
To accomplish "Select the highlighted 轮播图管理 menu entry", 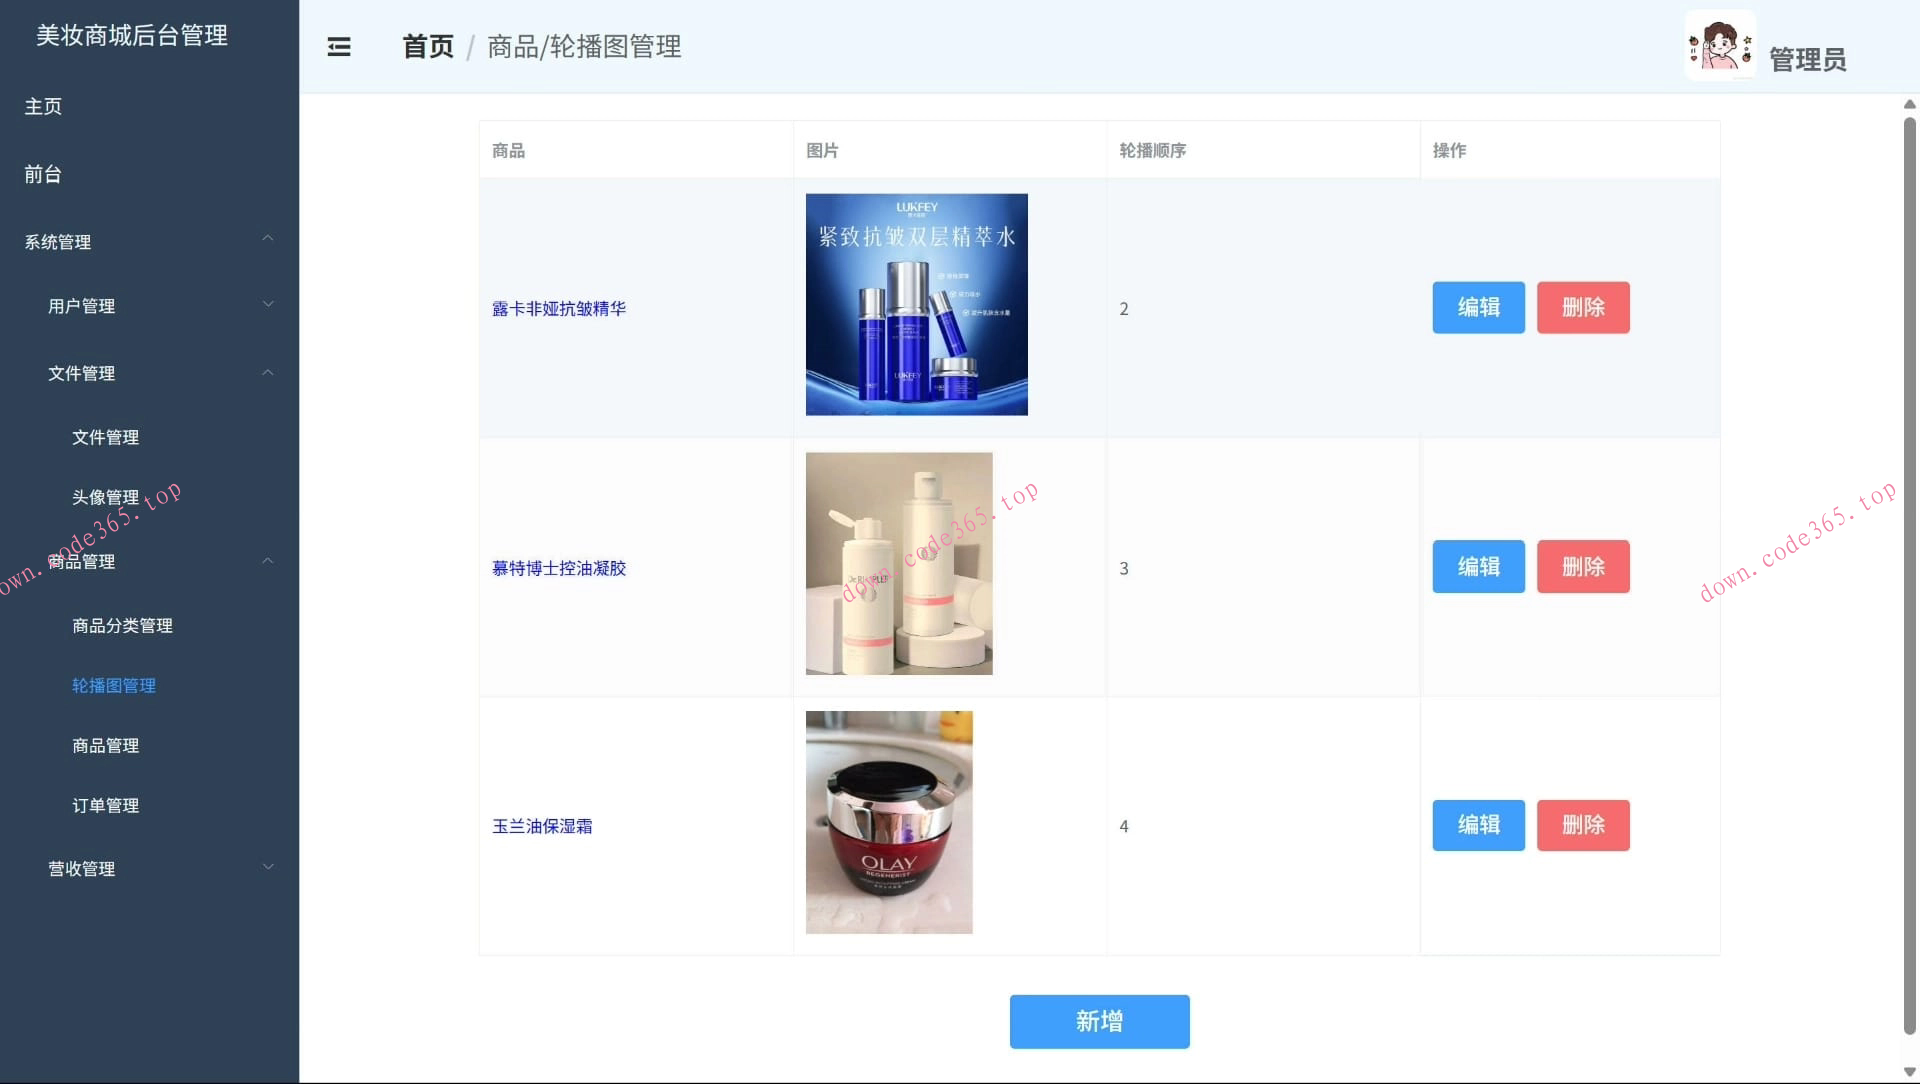I will [x=113, y=686].
